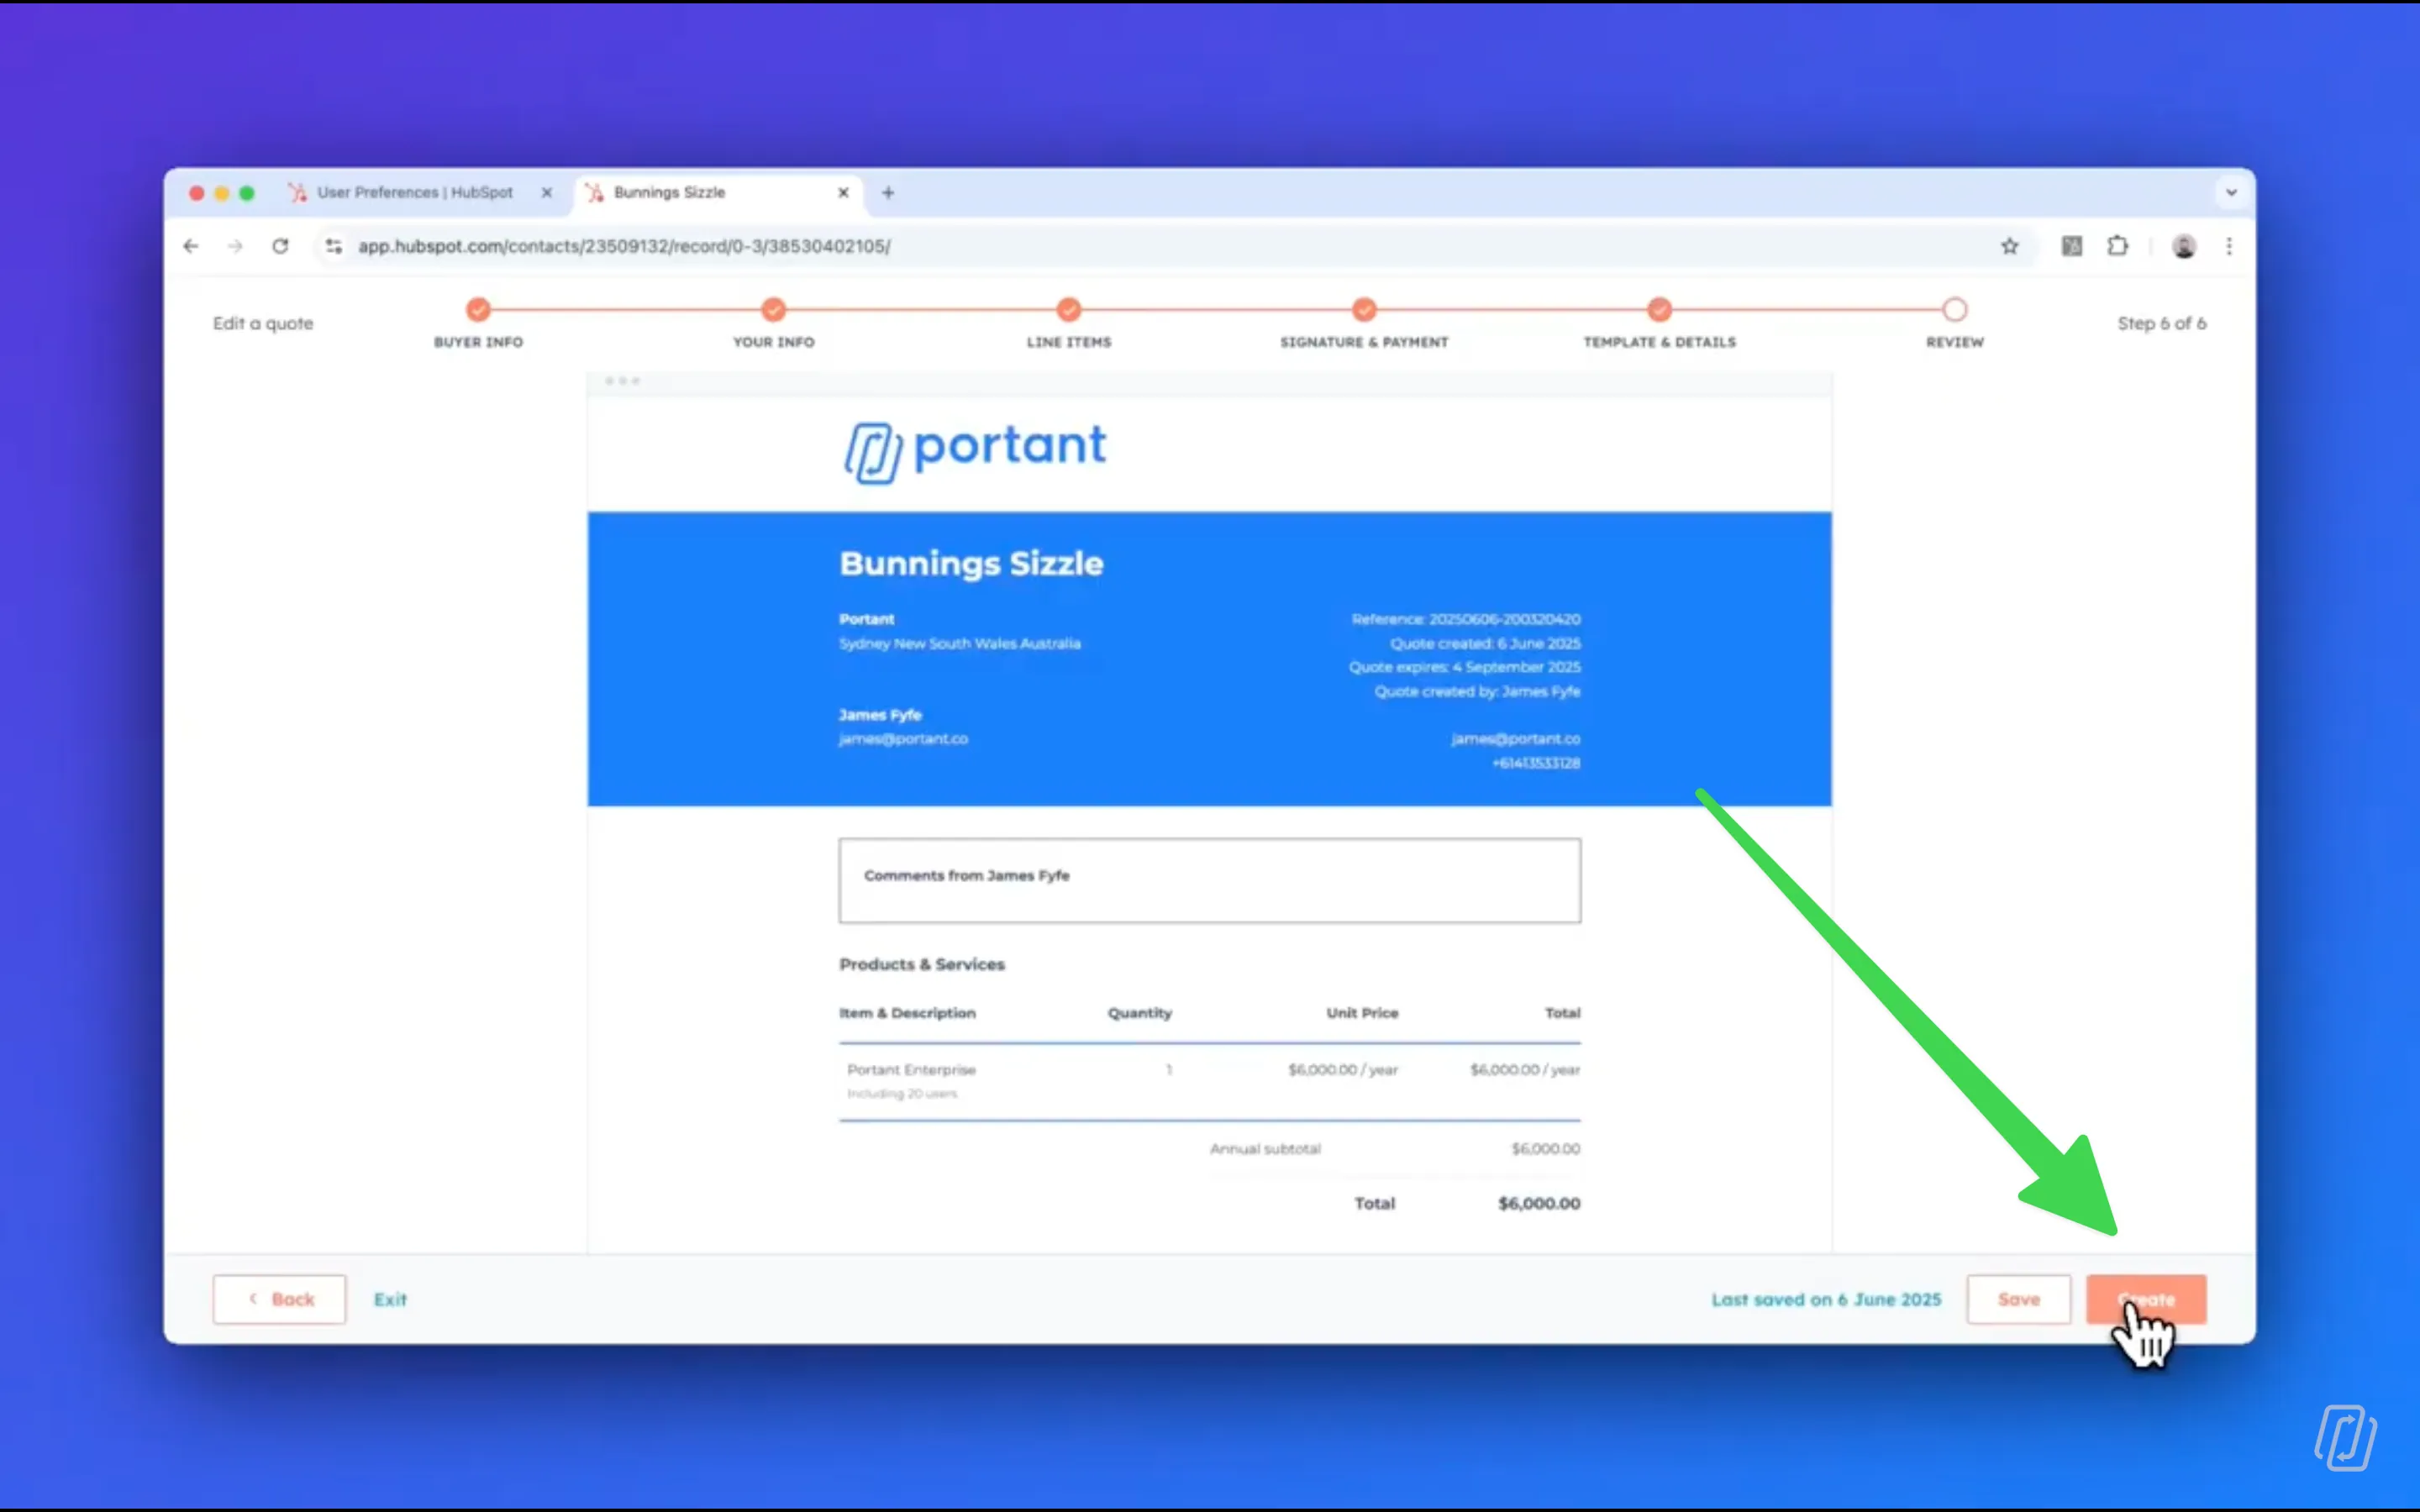Viewport: 2420px width, 1512px height.
Task: Click the +61413533128 phone number
Action: [x=1536, y=763]
